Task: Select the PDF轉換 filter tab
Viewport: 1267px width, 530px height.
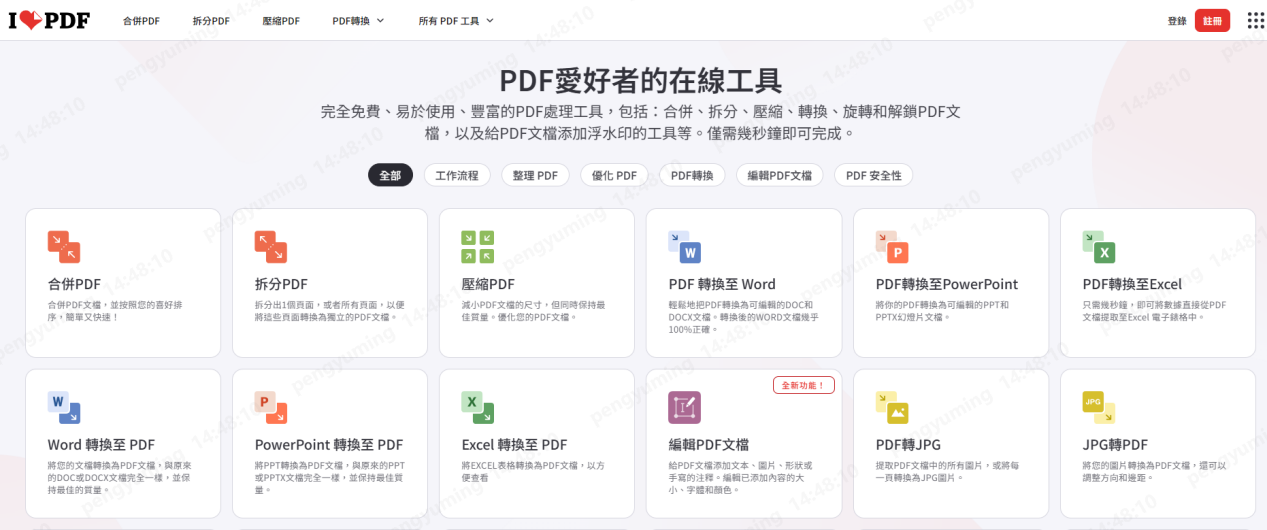Action: (692, 175)
